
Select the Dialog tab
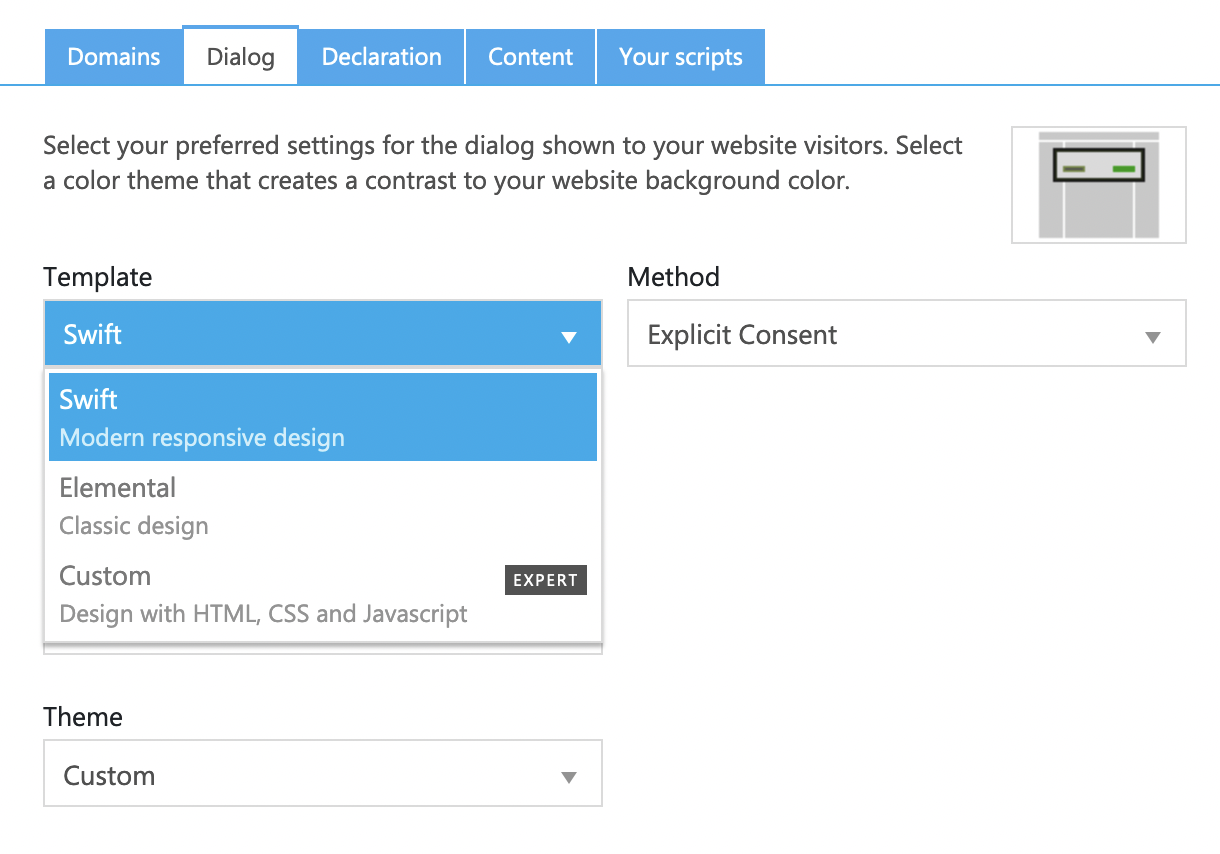pos(241,57)
